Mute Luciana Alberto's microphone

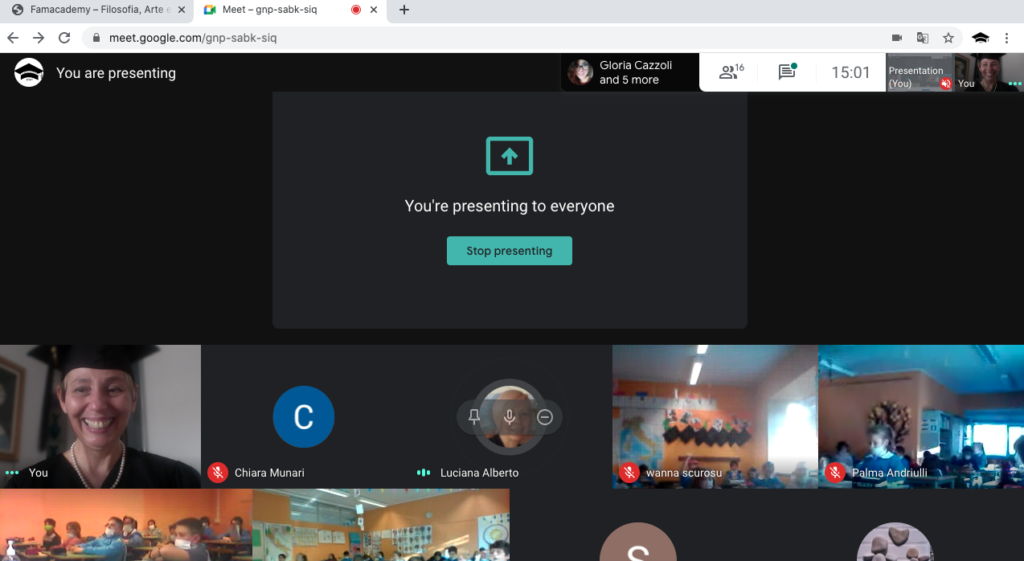(x=510, y=417)
